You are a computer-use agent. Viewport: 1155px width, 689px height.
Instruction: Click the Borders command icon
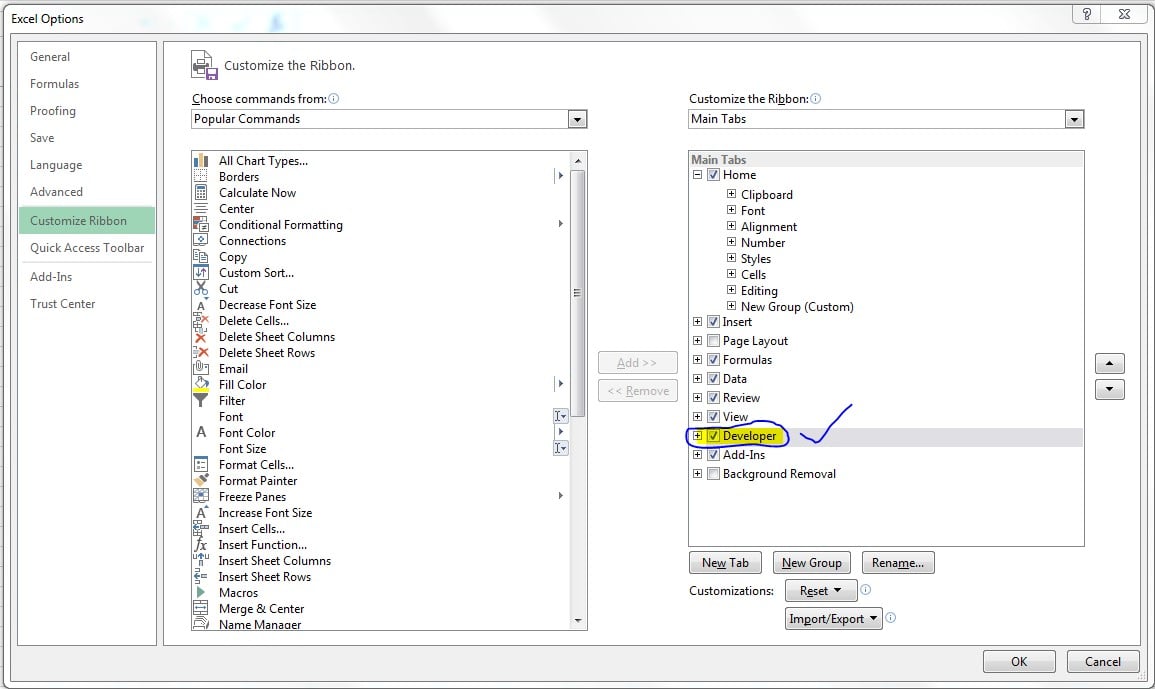click(200, 176)
